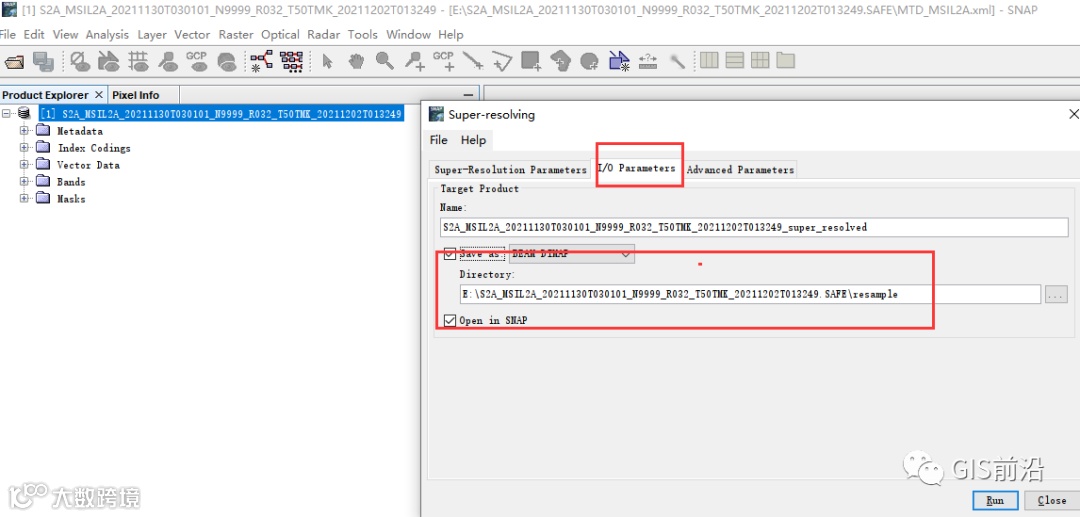
Task: Click the directory browse ellipsis button
Action: (x=1057, y=295)
